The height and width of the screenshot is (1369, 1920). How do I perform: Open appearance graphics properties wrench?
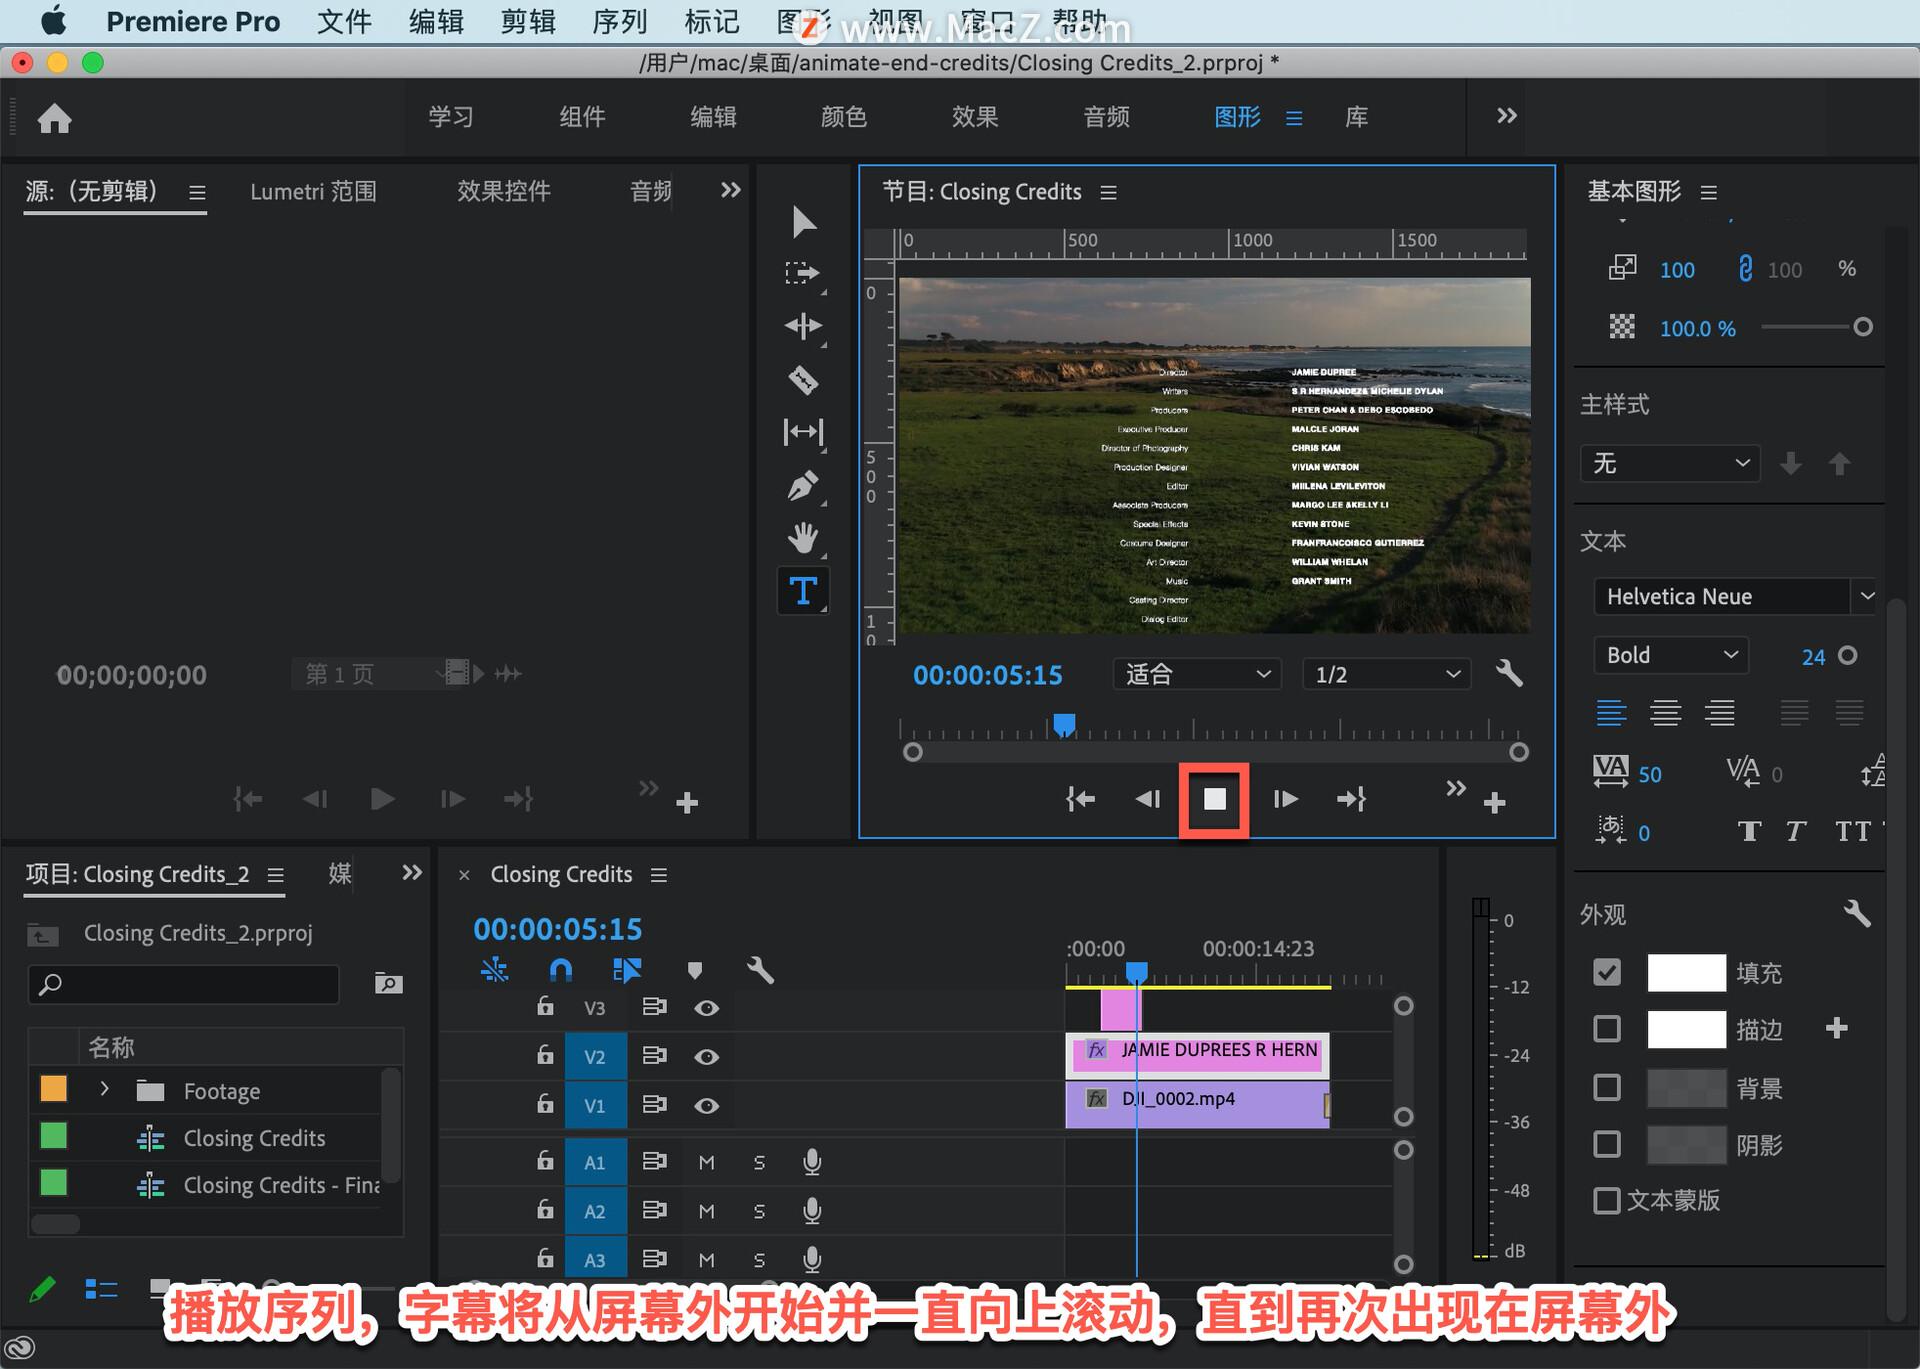(x=1856, y=913)
